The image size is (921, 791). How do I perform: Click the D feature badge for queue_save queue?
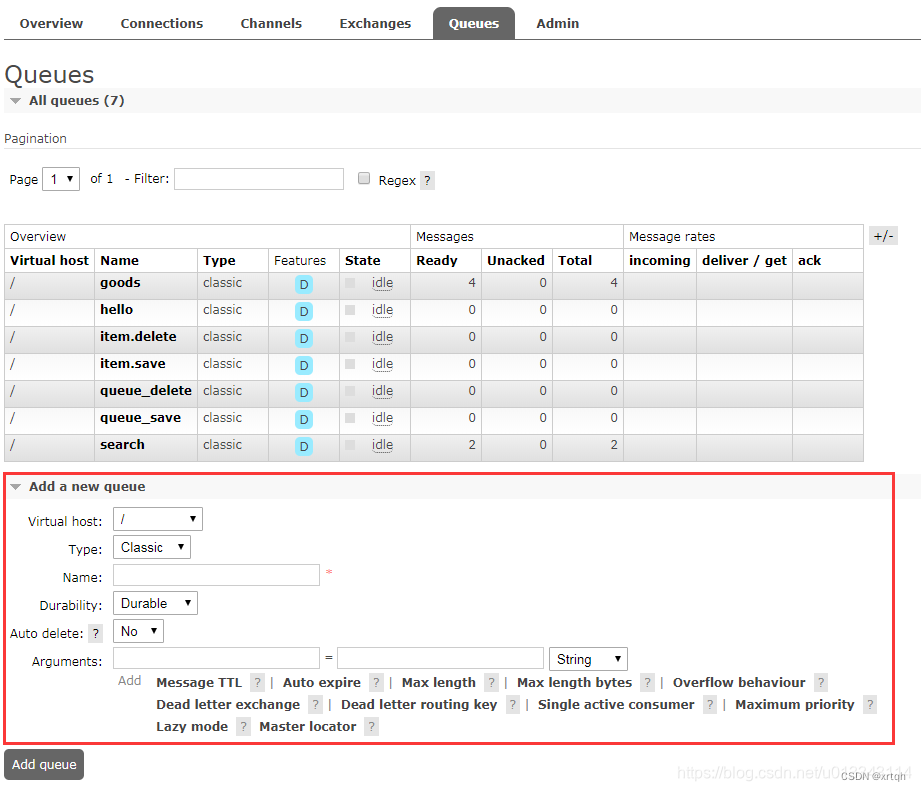[304, 420]
